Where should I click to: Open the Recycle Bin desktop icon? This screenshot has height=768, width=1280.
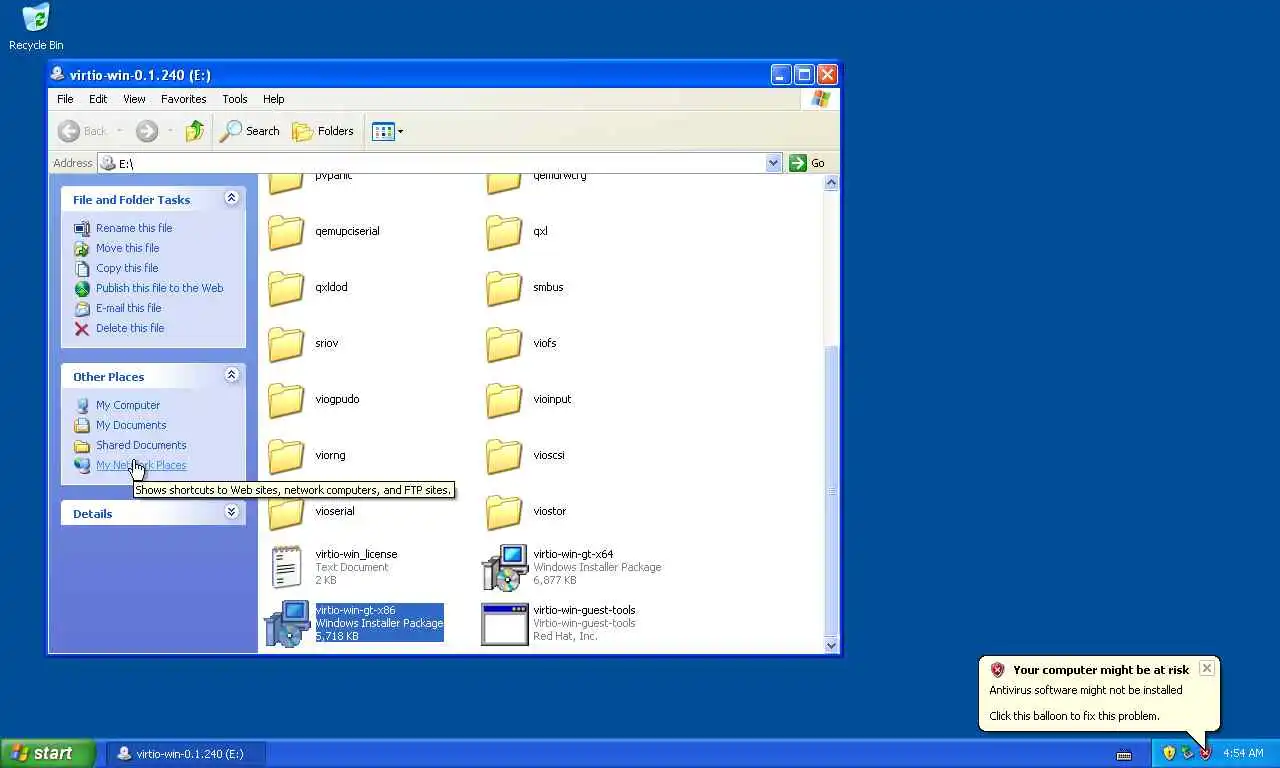click(x=35, y=27)
